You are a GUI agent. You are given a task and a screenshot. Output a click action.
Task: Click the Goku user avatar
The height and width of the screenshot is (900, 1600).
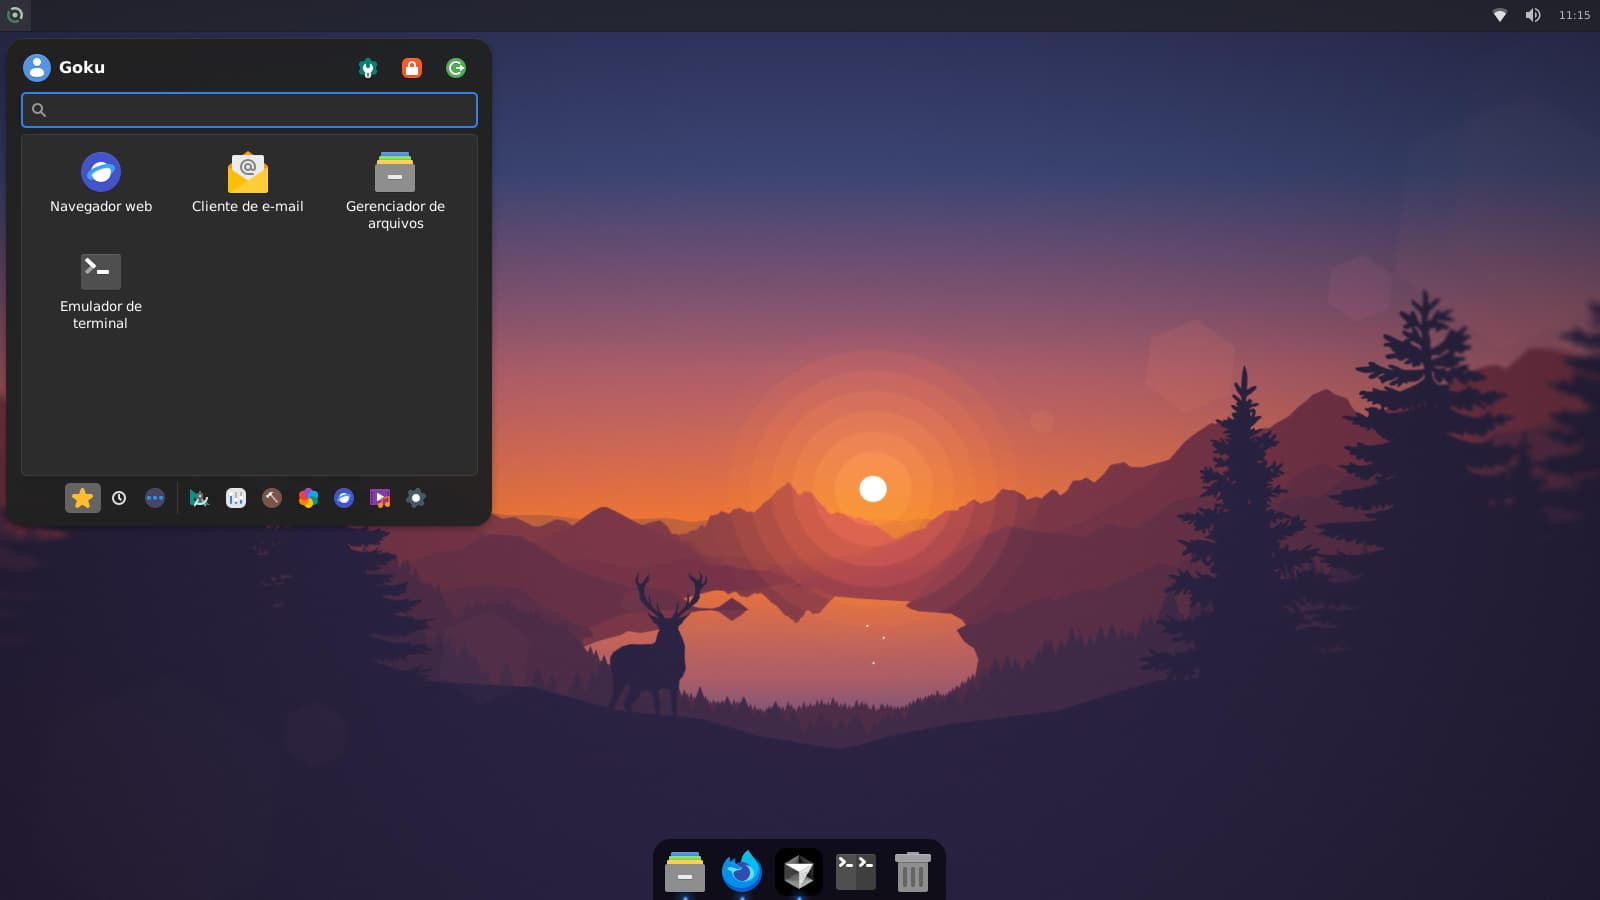37,67
